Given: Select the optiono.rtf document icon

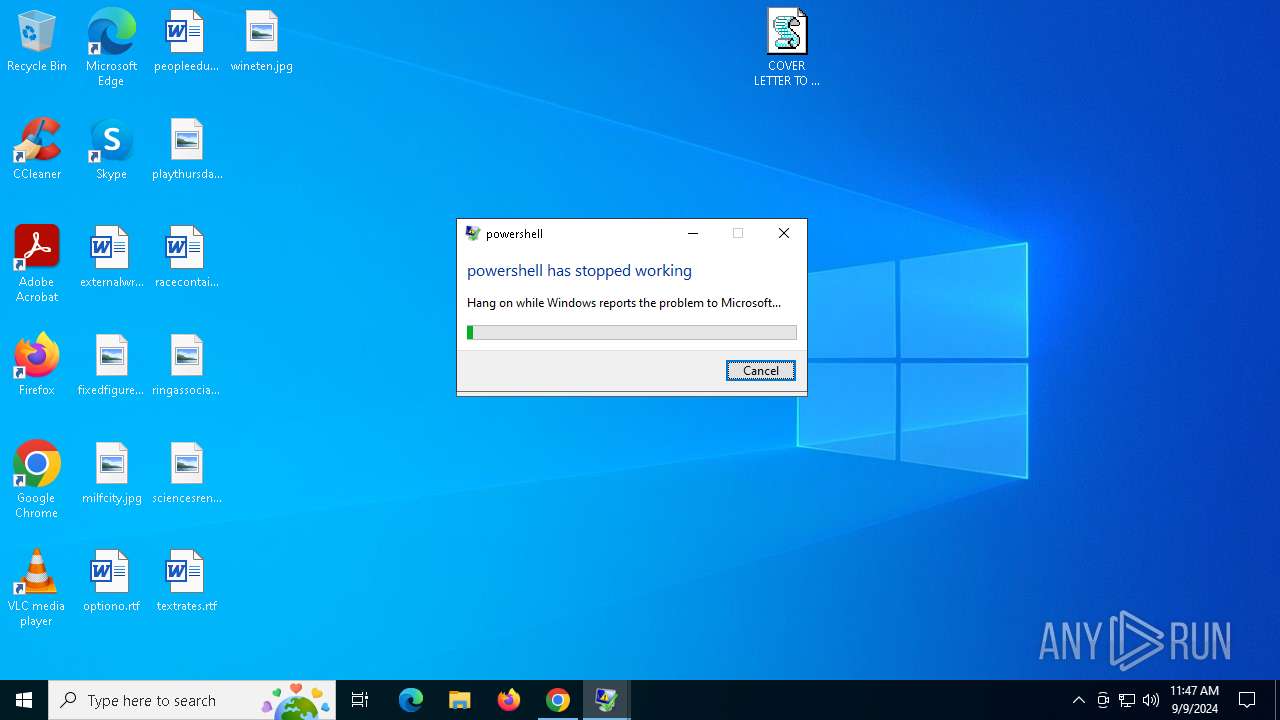Looking at the screenshot, I should [x=111, y=582].
